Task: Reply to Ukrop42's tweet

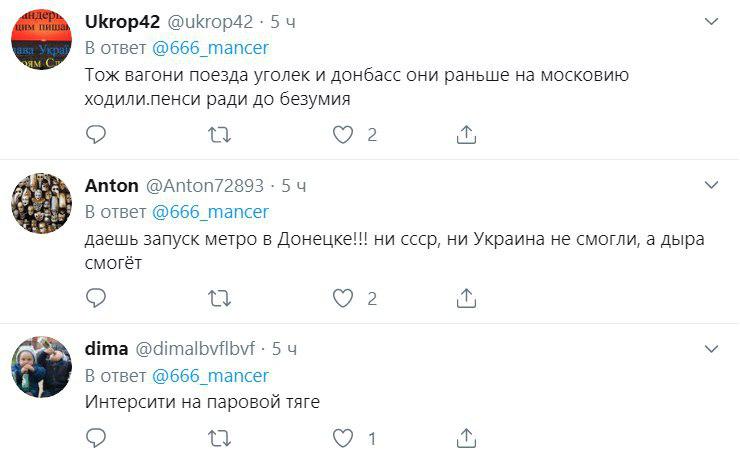Action: 96,134
